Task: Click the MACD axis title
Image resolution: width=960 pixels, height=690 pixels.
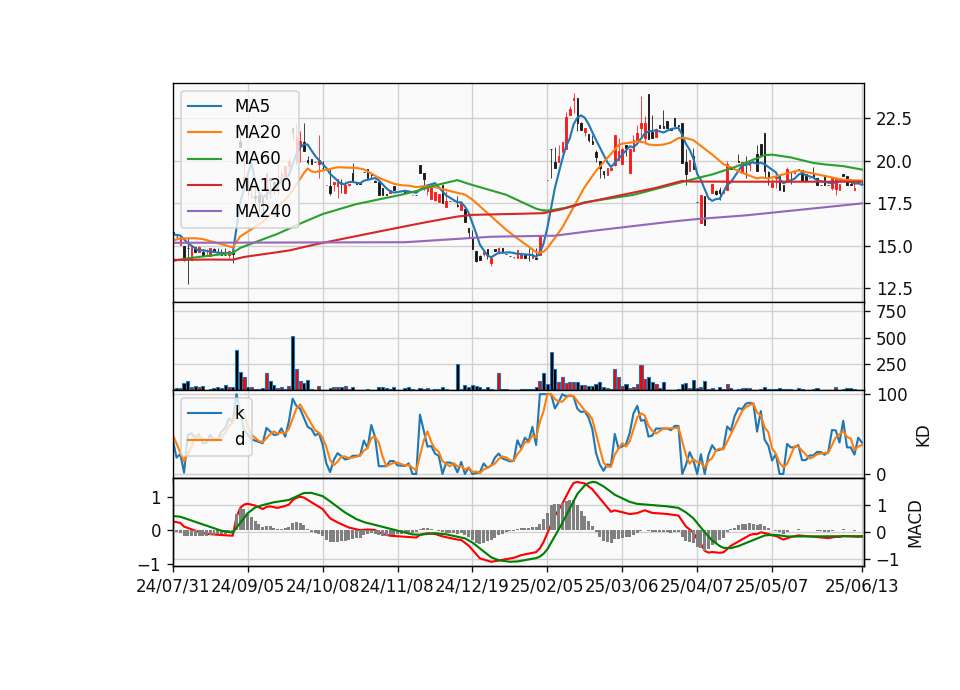Action: (x=914, y=524)
